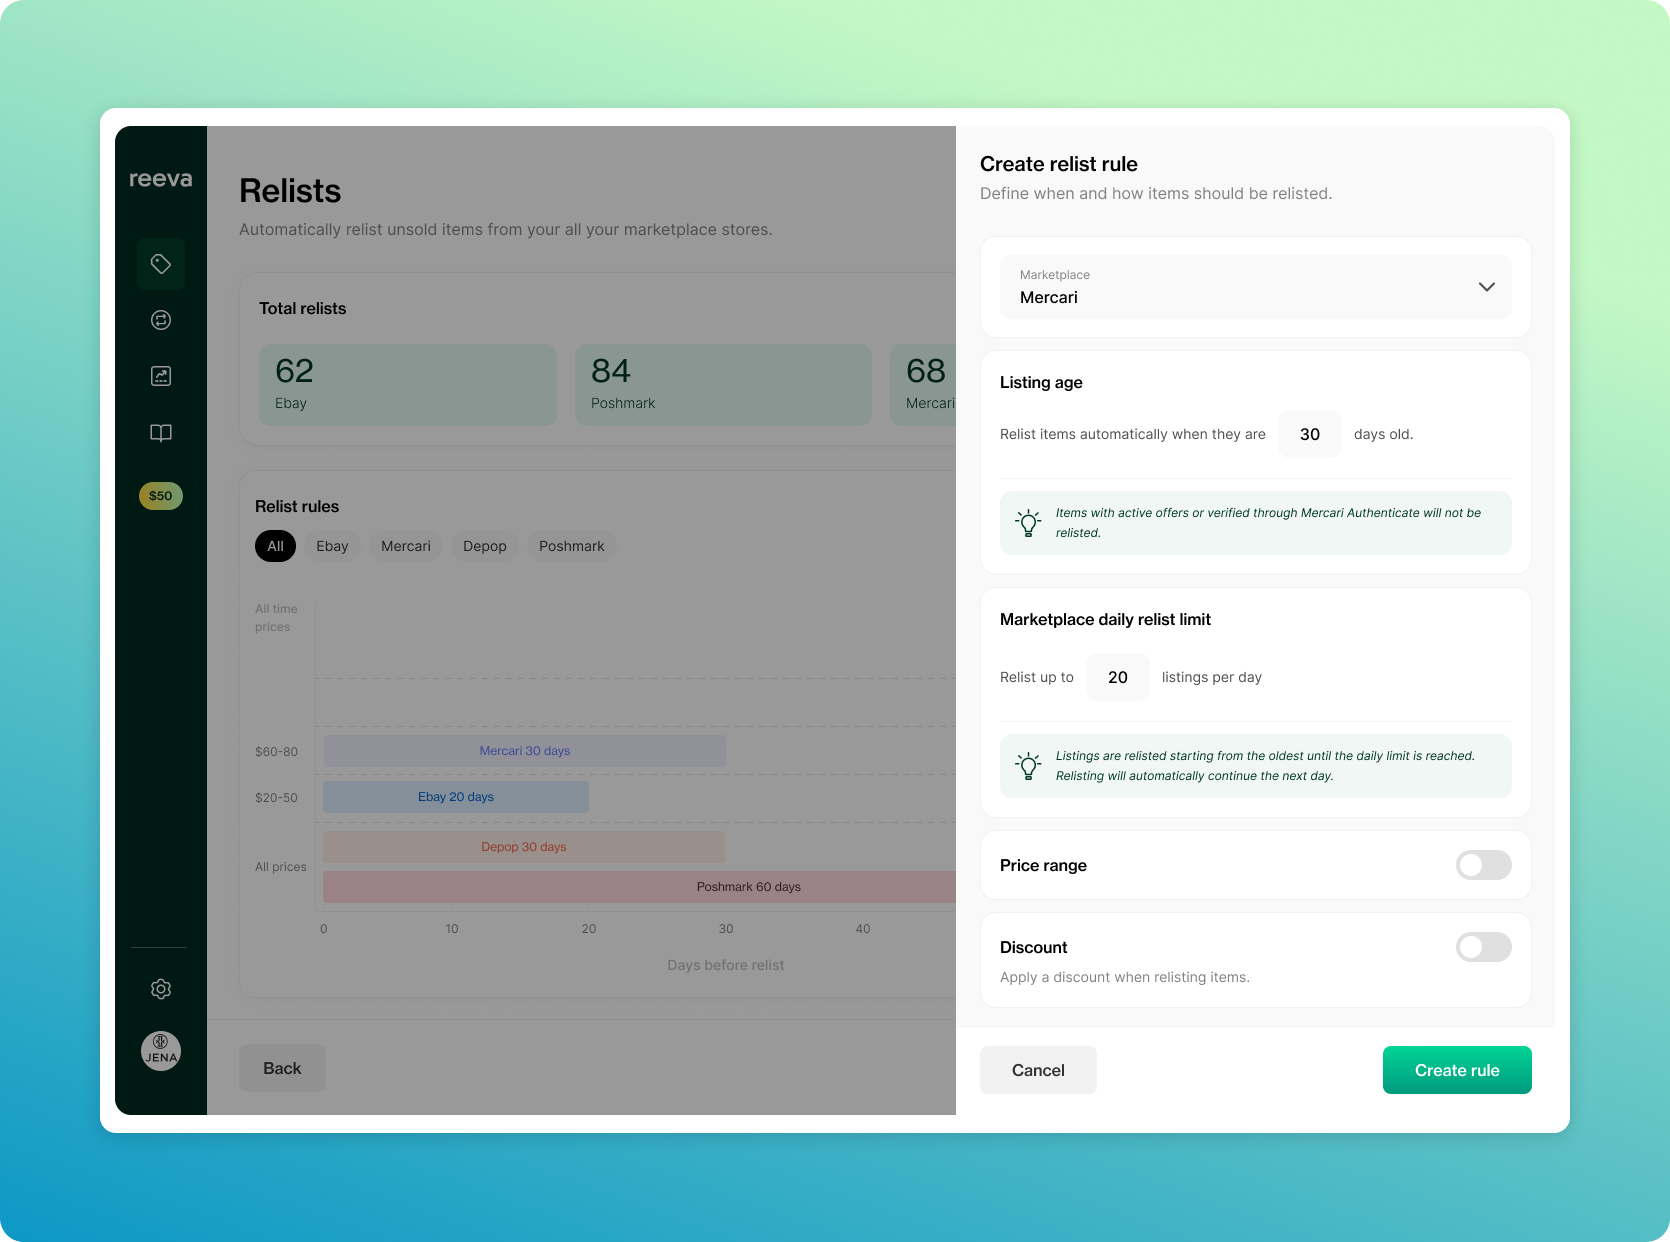Edit the listing age days field

pyautogui.click(x=1310, y=434)
